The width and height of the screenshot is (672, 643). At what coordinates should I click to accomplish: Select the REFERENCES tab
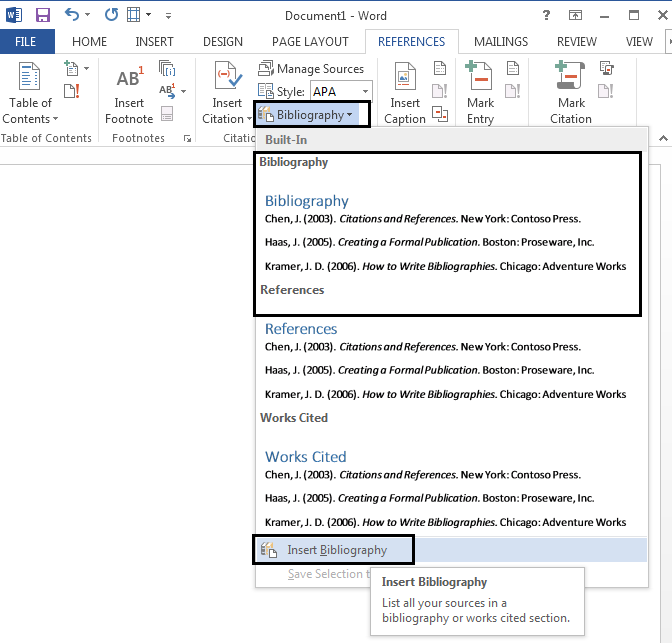411,42
